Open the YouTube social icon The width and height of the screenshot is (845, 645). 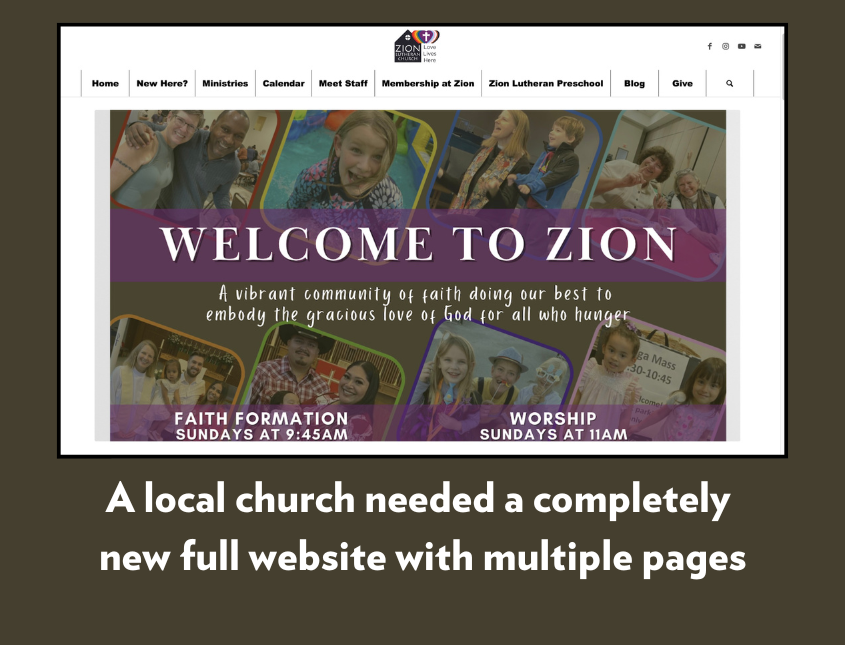(742, 46)
